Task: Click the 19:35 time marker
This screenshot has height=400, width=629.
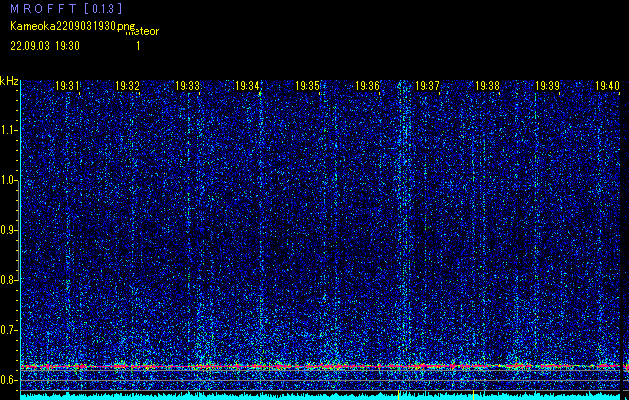Action: point(307,85)
